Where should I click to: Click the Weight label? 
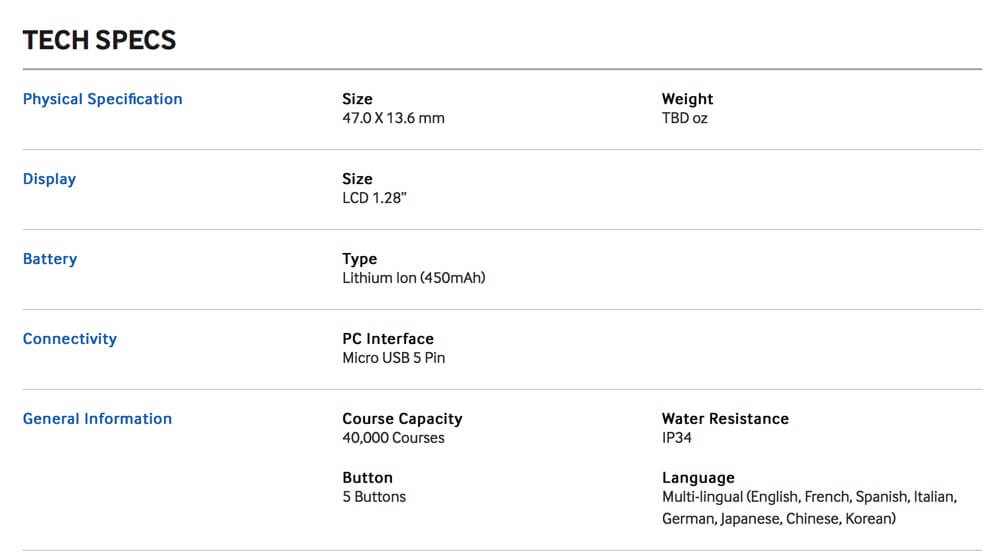[687, 99]
